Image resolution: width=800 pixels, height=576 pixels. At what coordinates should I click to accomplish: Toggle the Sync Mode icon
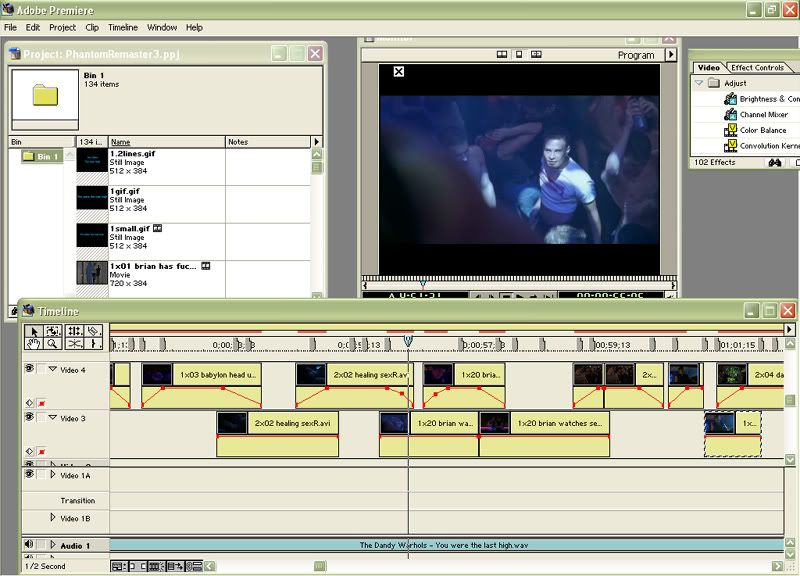click(x=194, y=566)
